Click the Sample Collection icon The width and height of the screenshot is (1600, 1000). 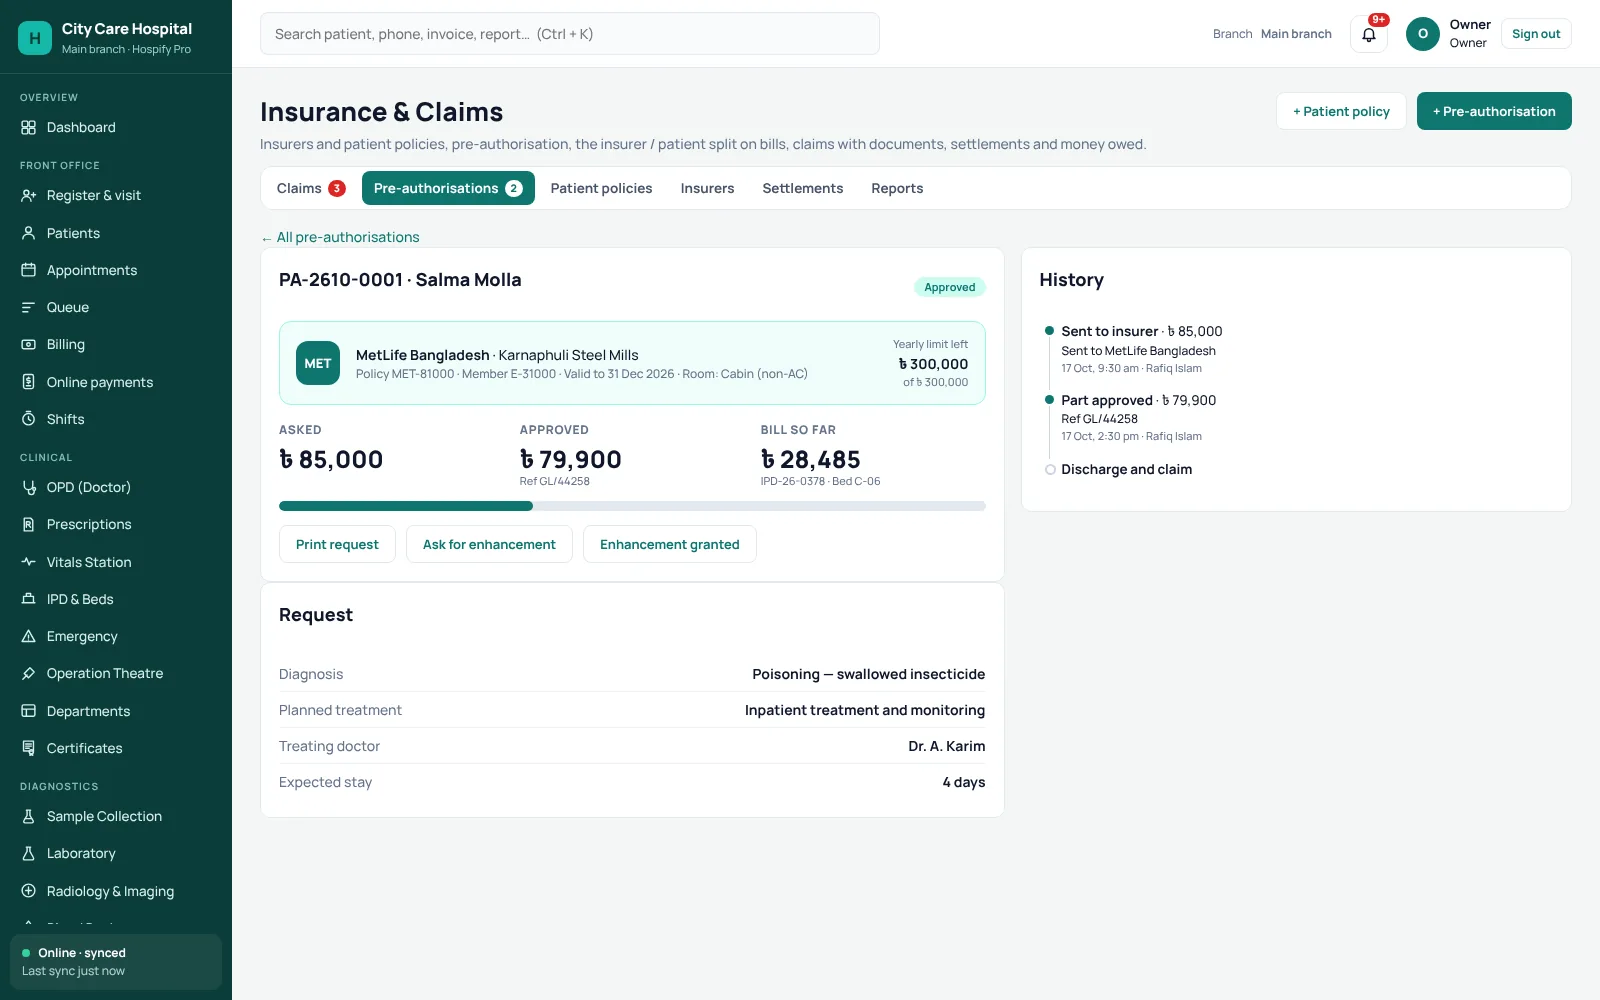pyautogui.click(x=28, y=816)
